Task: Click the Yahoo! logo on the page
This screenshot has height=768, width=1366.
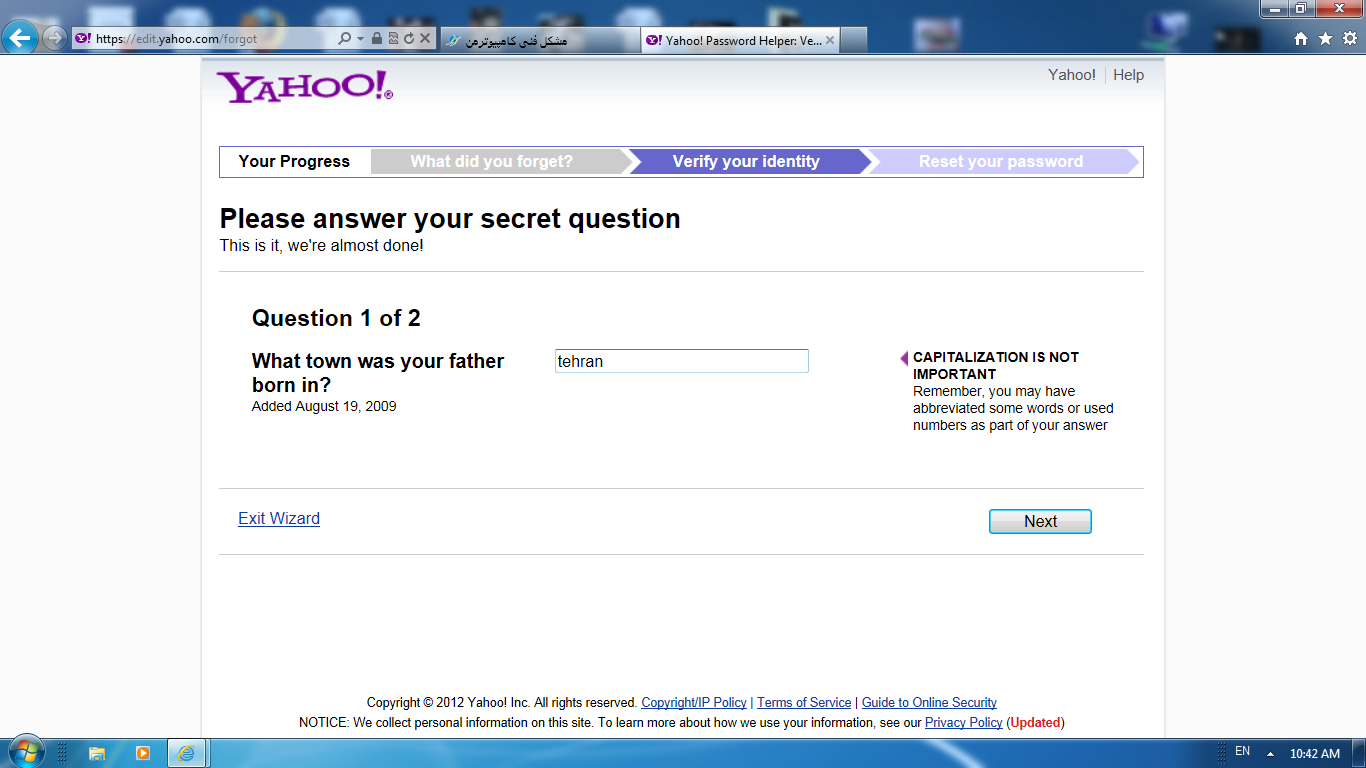Action: (305, 87)
